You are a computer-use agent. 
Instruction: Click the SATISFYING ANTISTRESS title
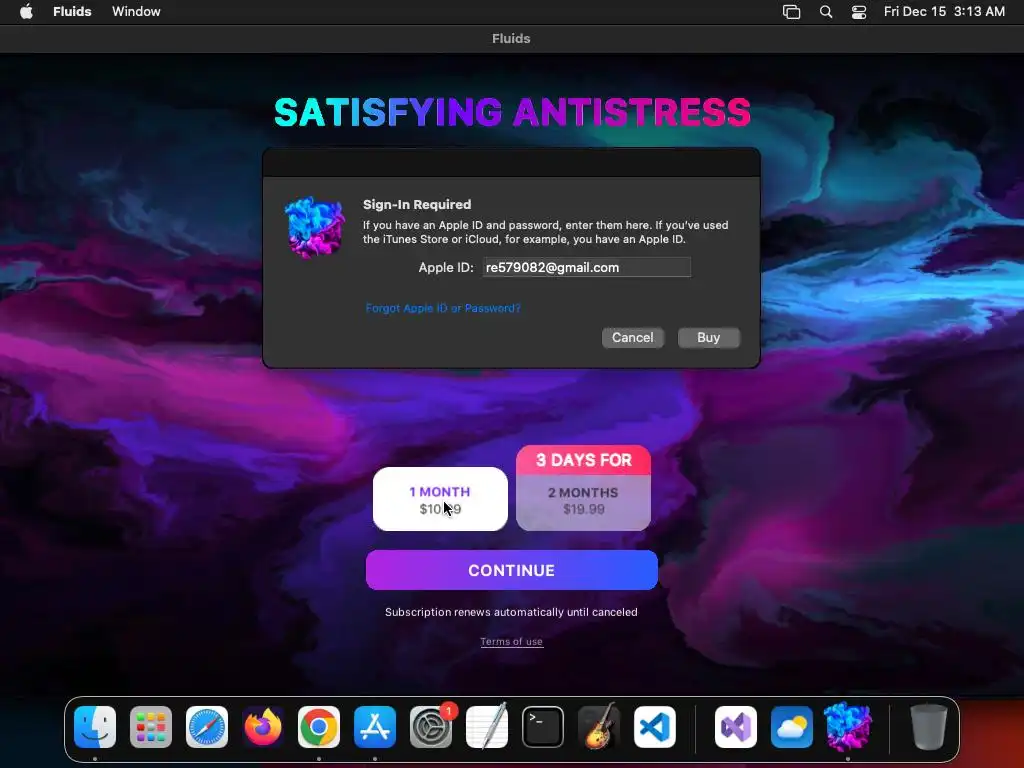[513, 112]
